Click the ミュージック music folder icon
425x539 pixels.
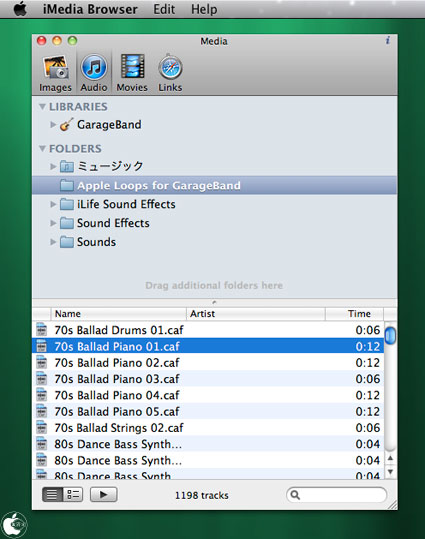click(67, 167)
